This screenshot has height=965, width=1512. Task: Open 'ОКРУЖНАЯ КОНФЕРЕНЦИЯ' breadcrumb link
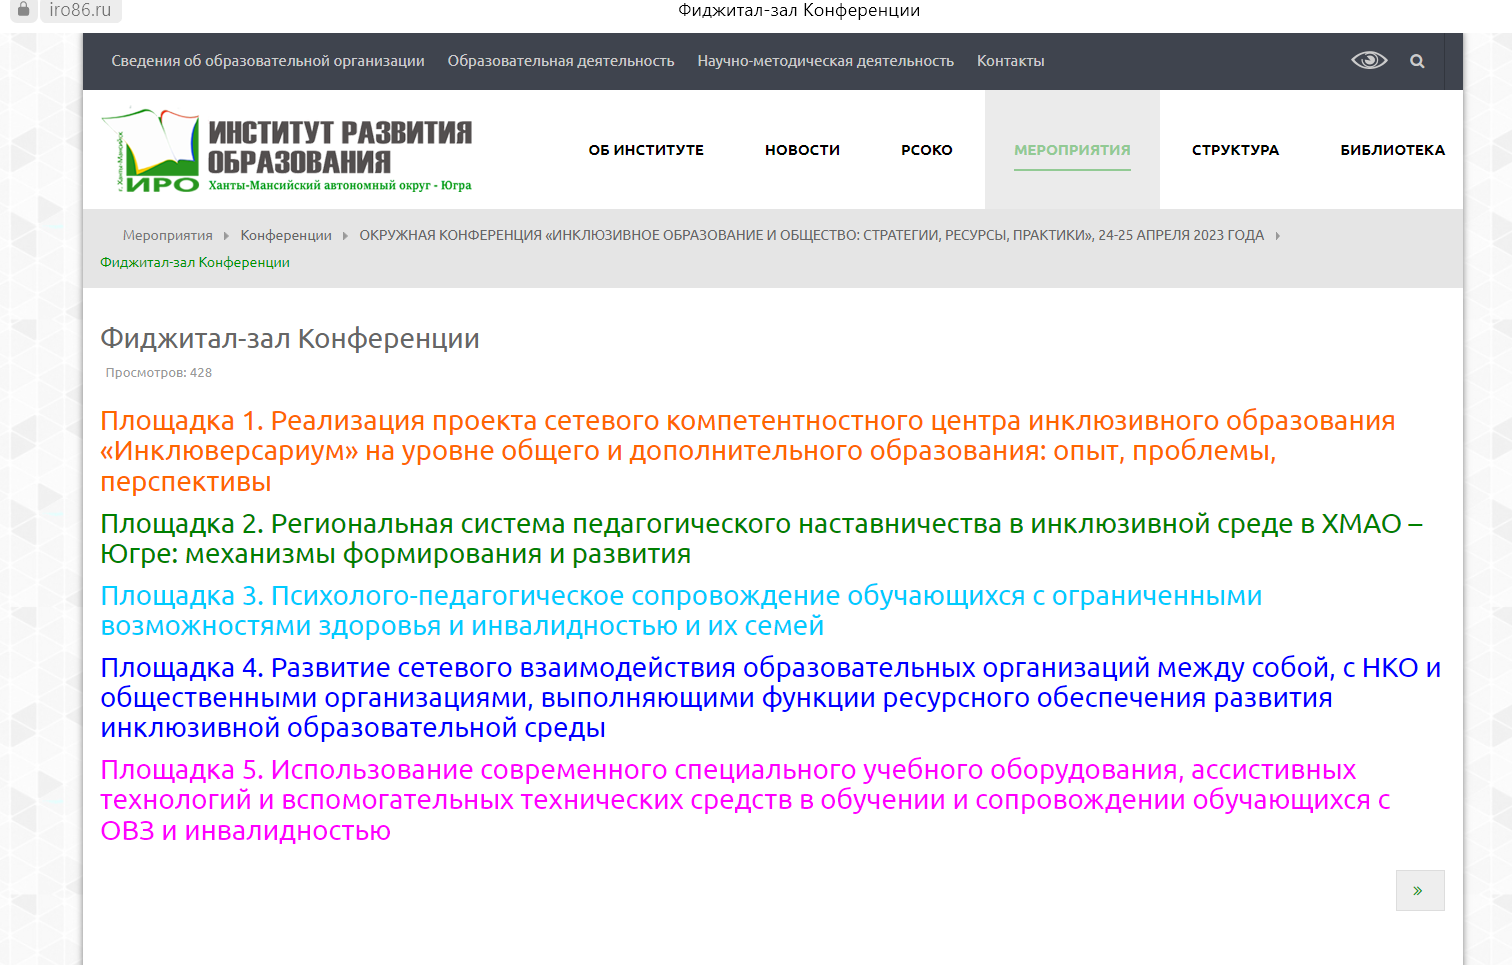tap(811, 235)
